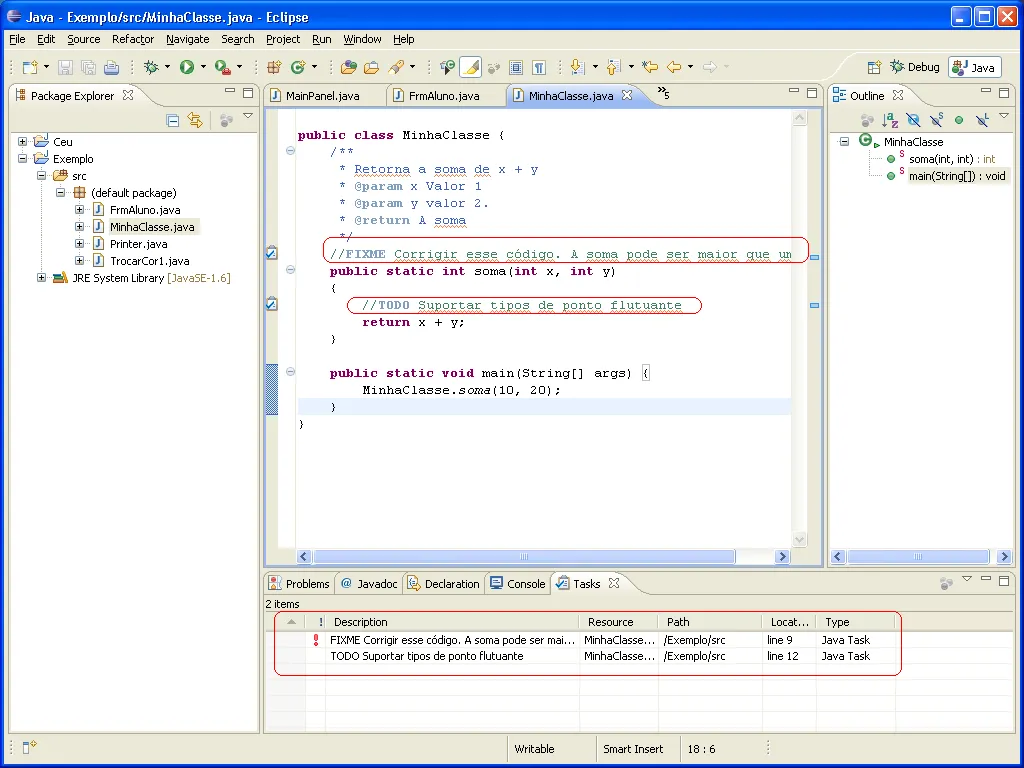This screenshot has width=1024, height=768.
Task: Click the back navigation arrow in toolbar
Action: (674, 67)
